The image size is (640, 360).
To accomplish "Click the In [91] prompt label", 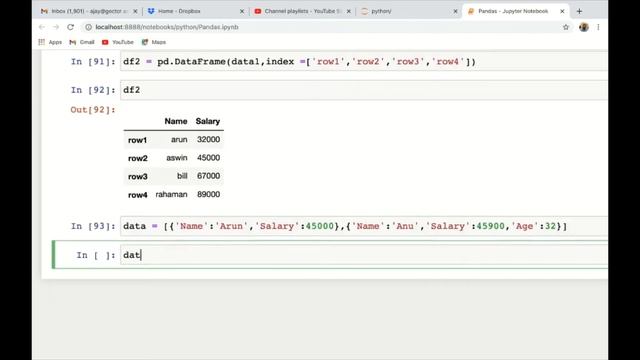I will pyautogui.click(x=93, y=62).
